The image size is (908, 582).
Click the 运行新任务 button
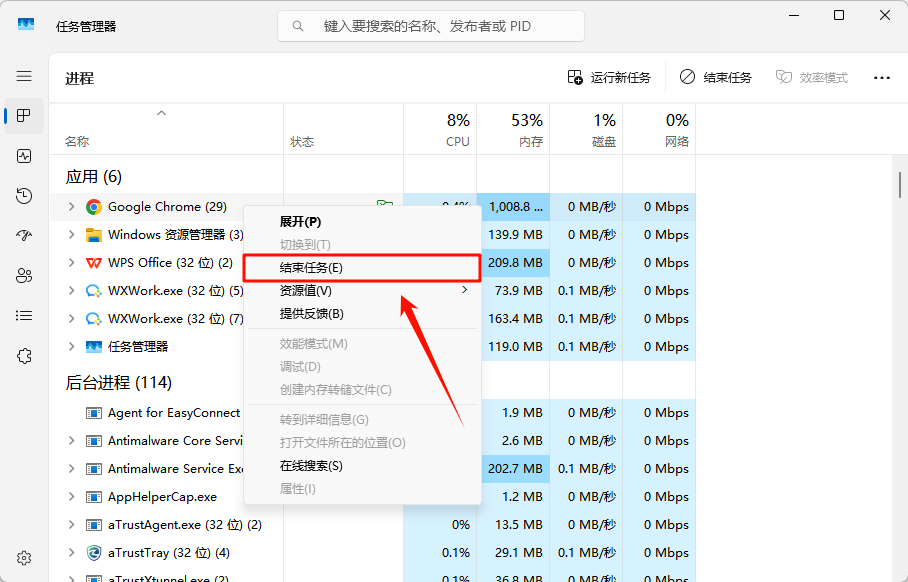point(609,77)
